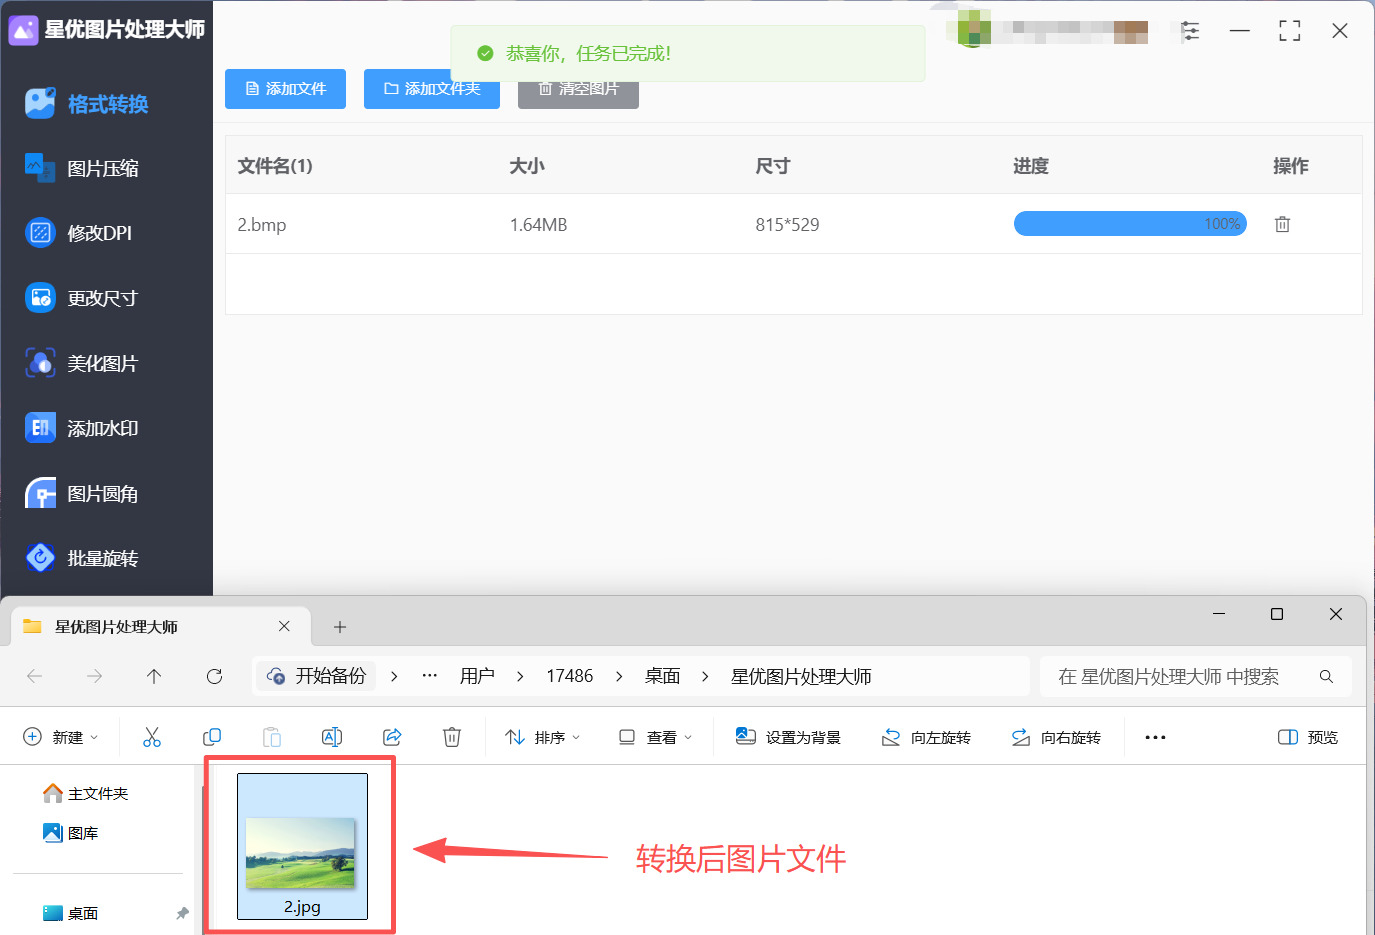This screenshot has width=1375, height=935.
Task: Select pinned 桌面 in navigation pane
Action: click(x=71, y=913)
